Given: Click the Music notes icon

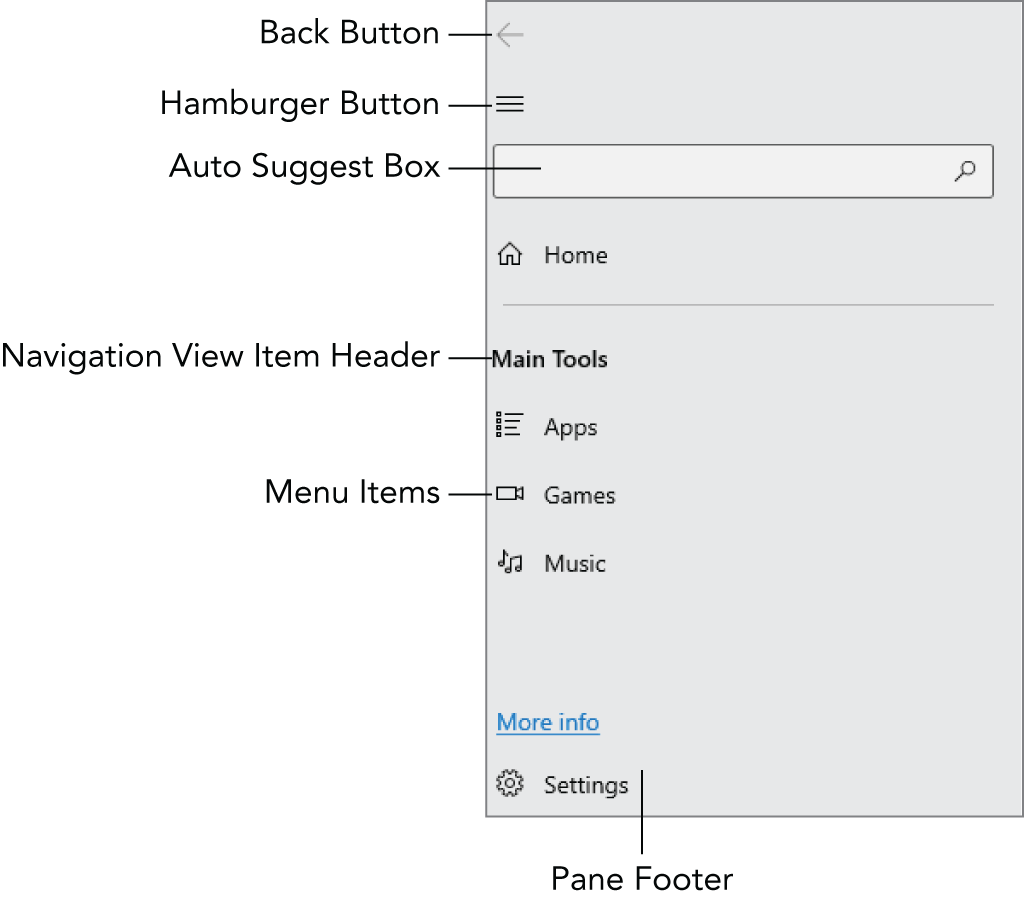Looking at the screenshot, I should click(510, 562).
